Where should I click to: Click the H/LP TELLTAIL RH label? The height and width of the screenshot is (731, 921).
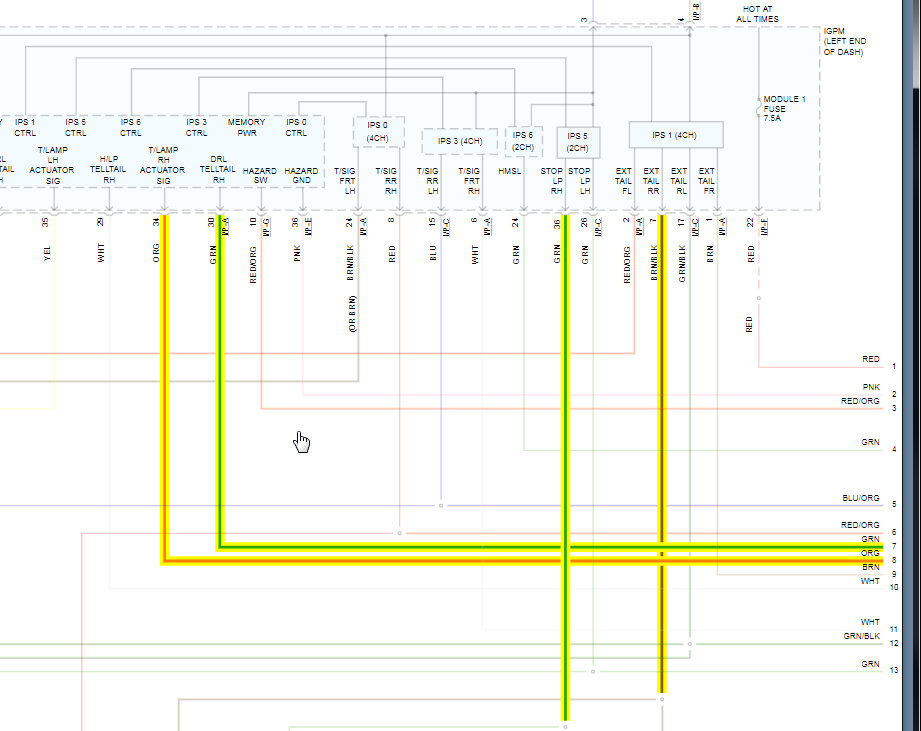click(x=108, y=170)
